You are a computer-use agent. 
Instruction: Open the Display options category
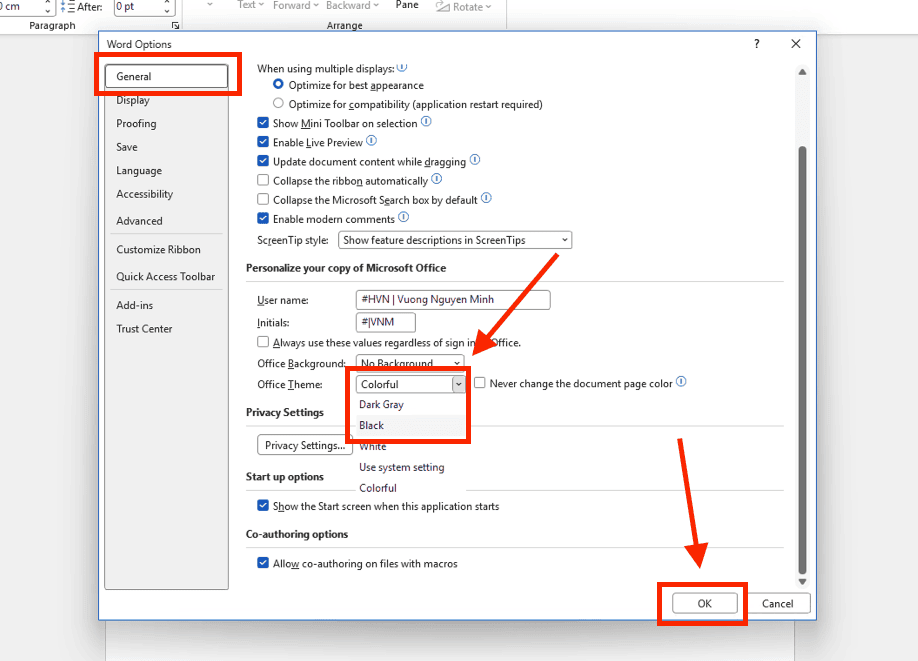click(x=133, y=100)
